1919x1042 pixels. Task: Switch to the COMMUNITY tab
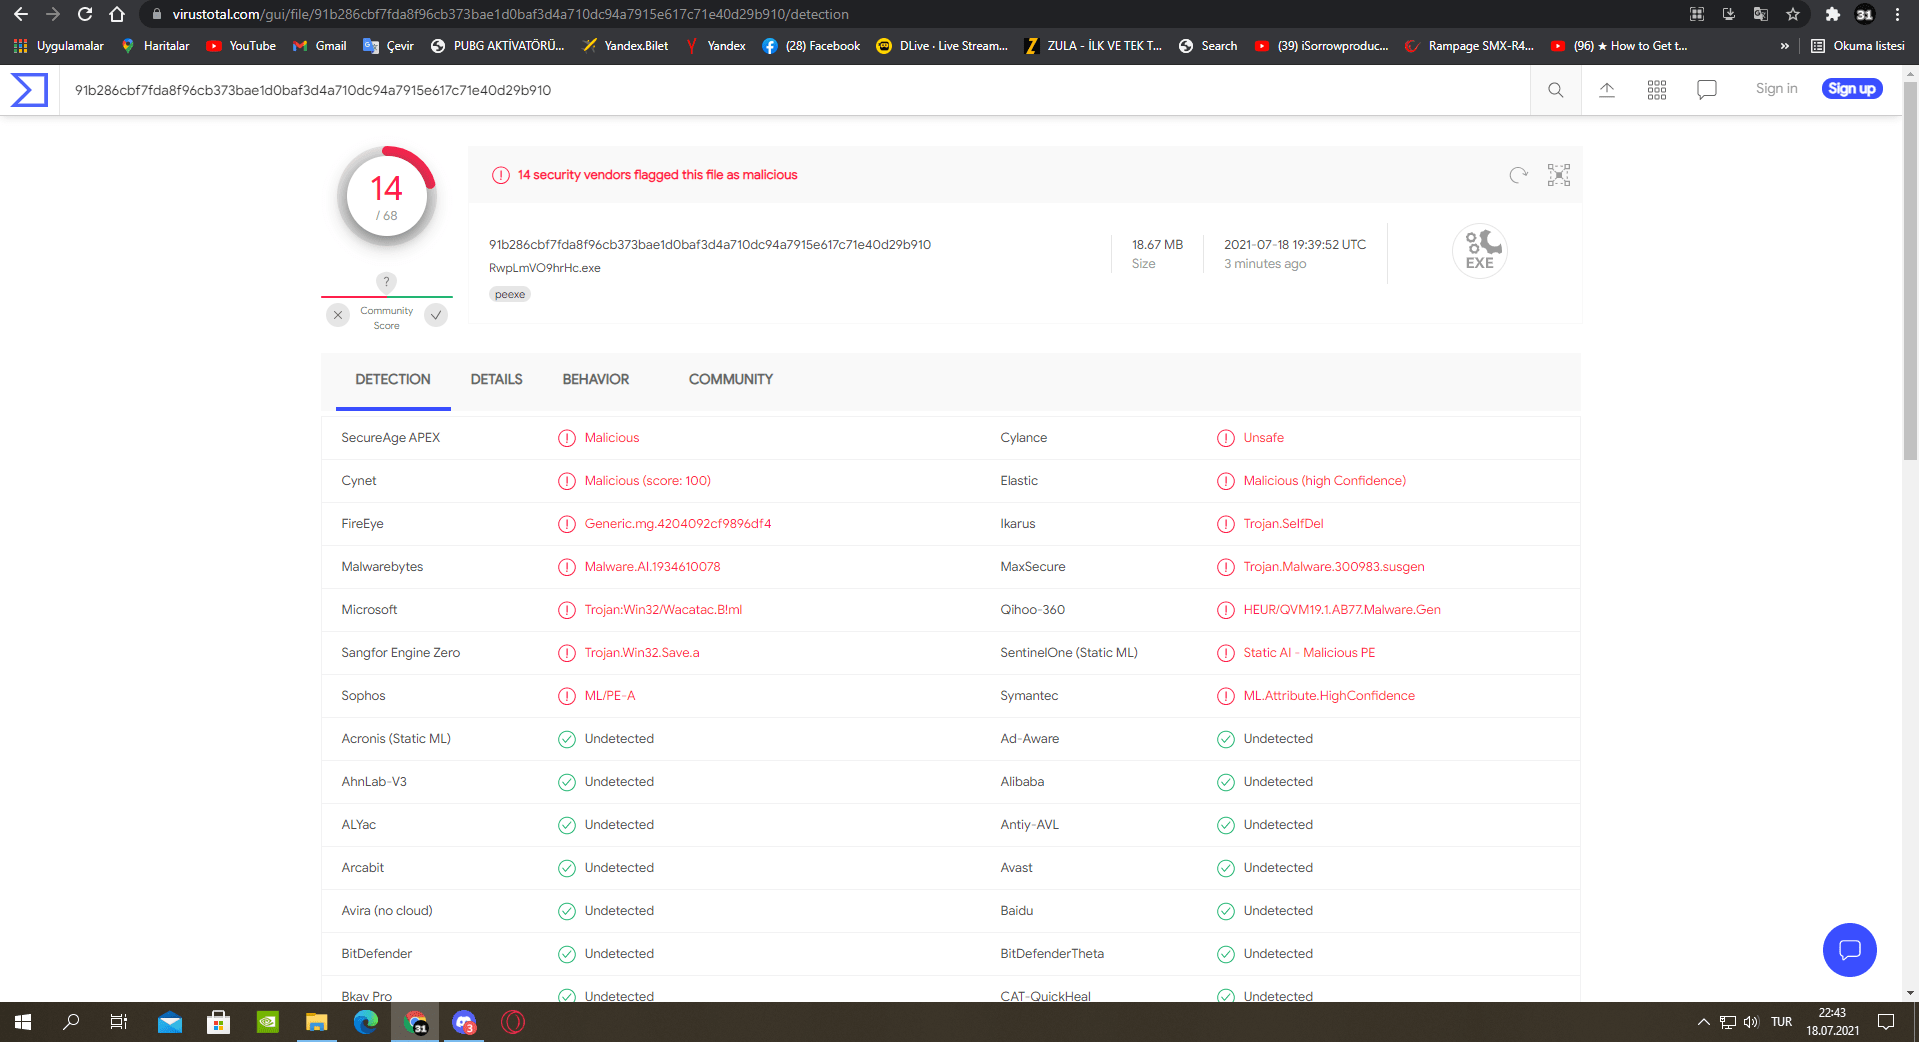pos(731,380)
